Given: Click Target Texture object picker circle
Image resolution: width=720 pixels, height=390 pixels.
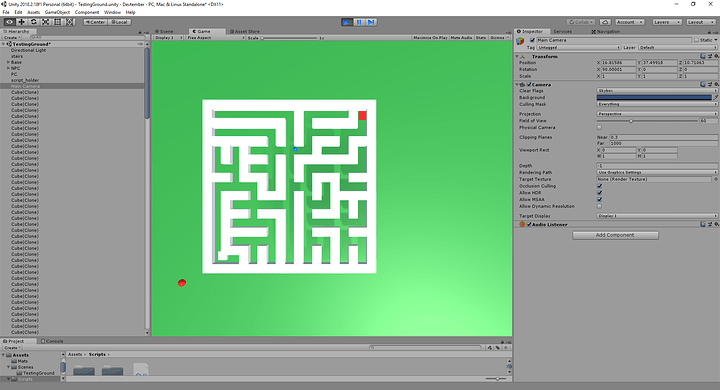Looking at the screenshot, I should pos(715,179).
